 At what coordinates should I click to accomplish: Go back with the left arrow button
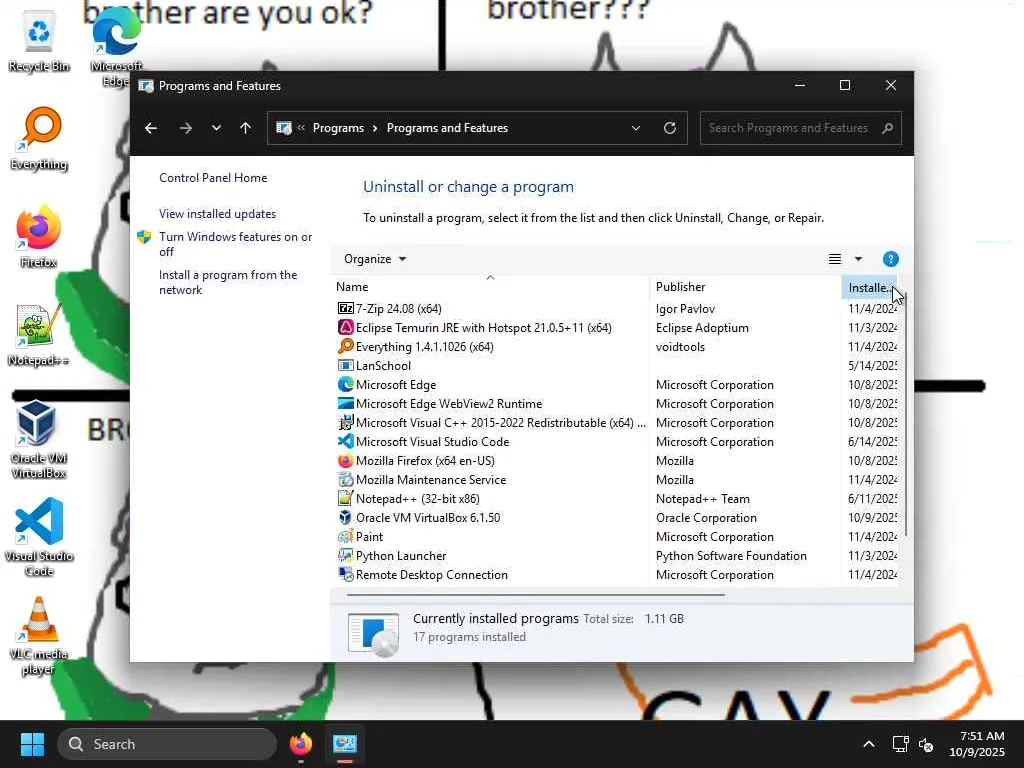coord(151,128)
